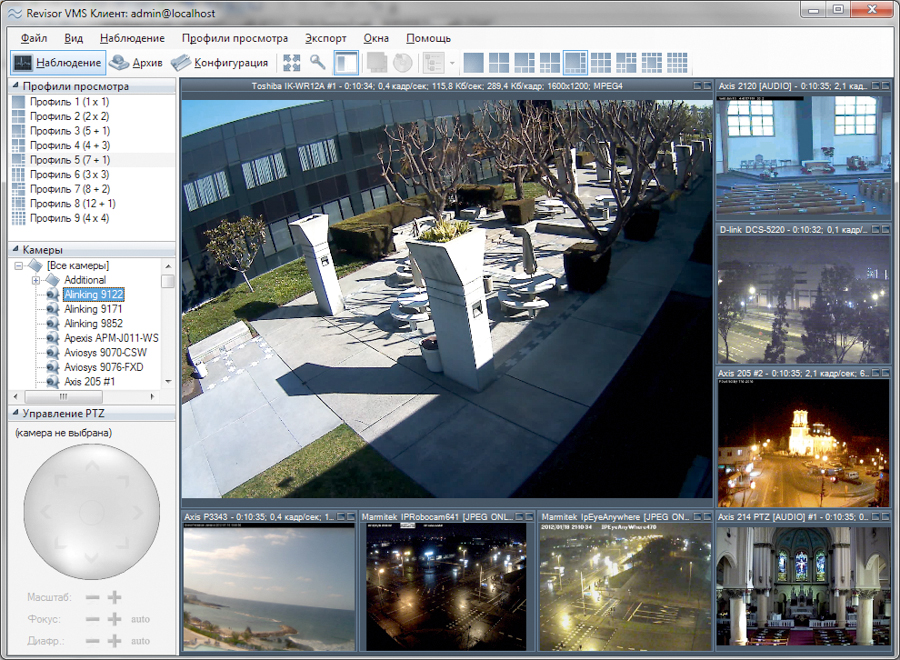Select Alinking 9122 camera in tree

94,294
